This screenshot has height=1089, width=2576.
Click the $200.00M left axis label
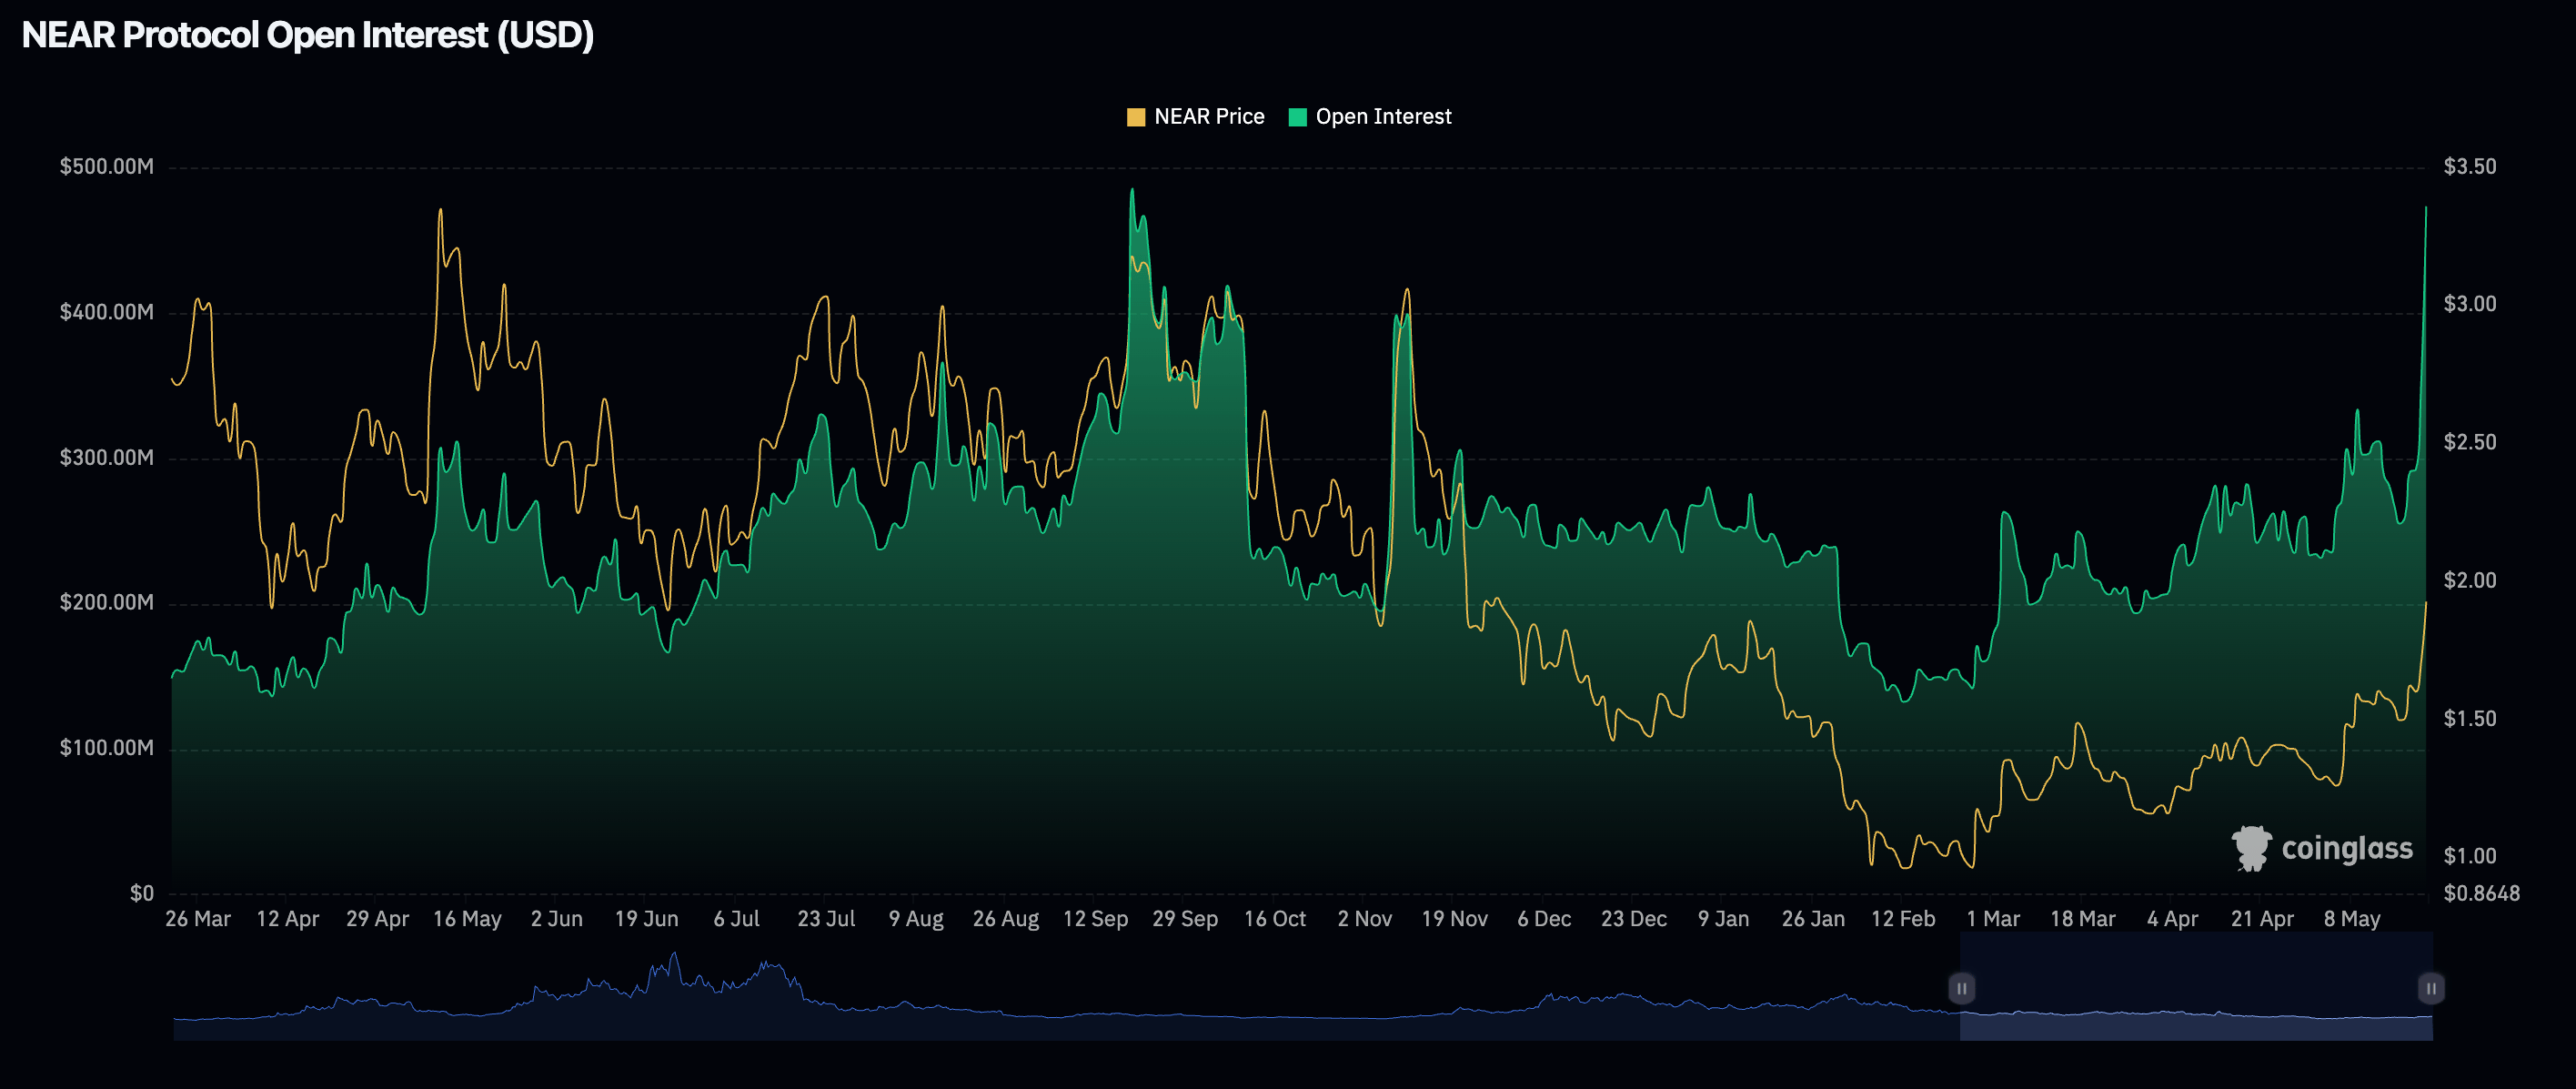(106, 602)
